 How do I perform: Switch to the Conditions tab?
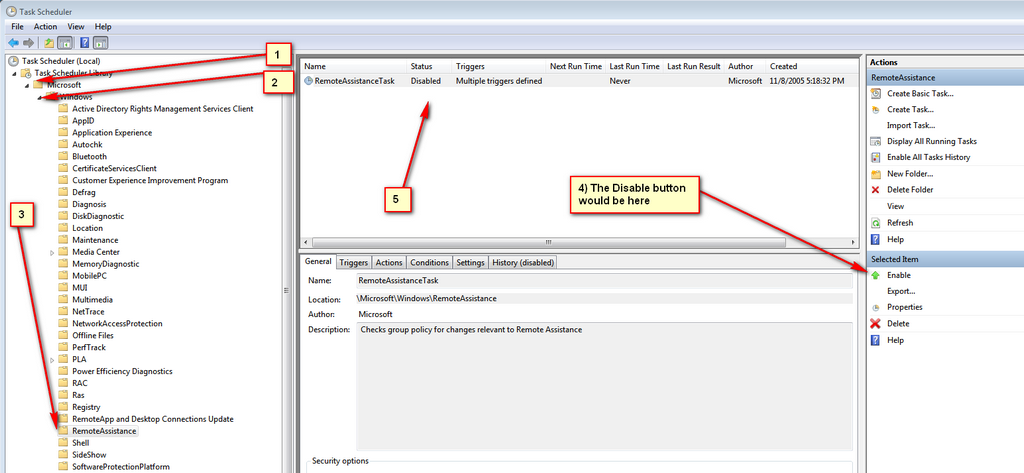pyautogui.click(x=429, y=263)
